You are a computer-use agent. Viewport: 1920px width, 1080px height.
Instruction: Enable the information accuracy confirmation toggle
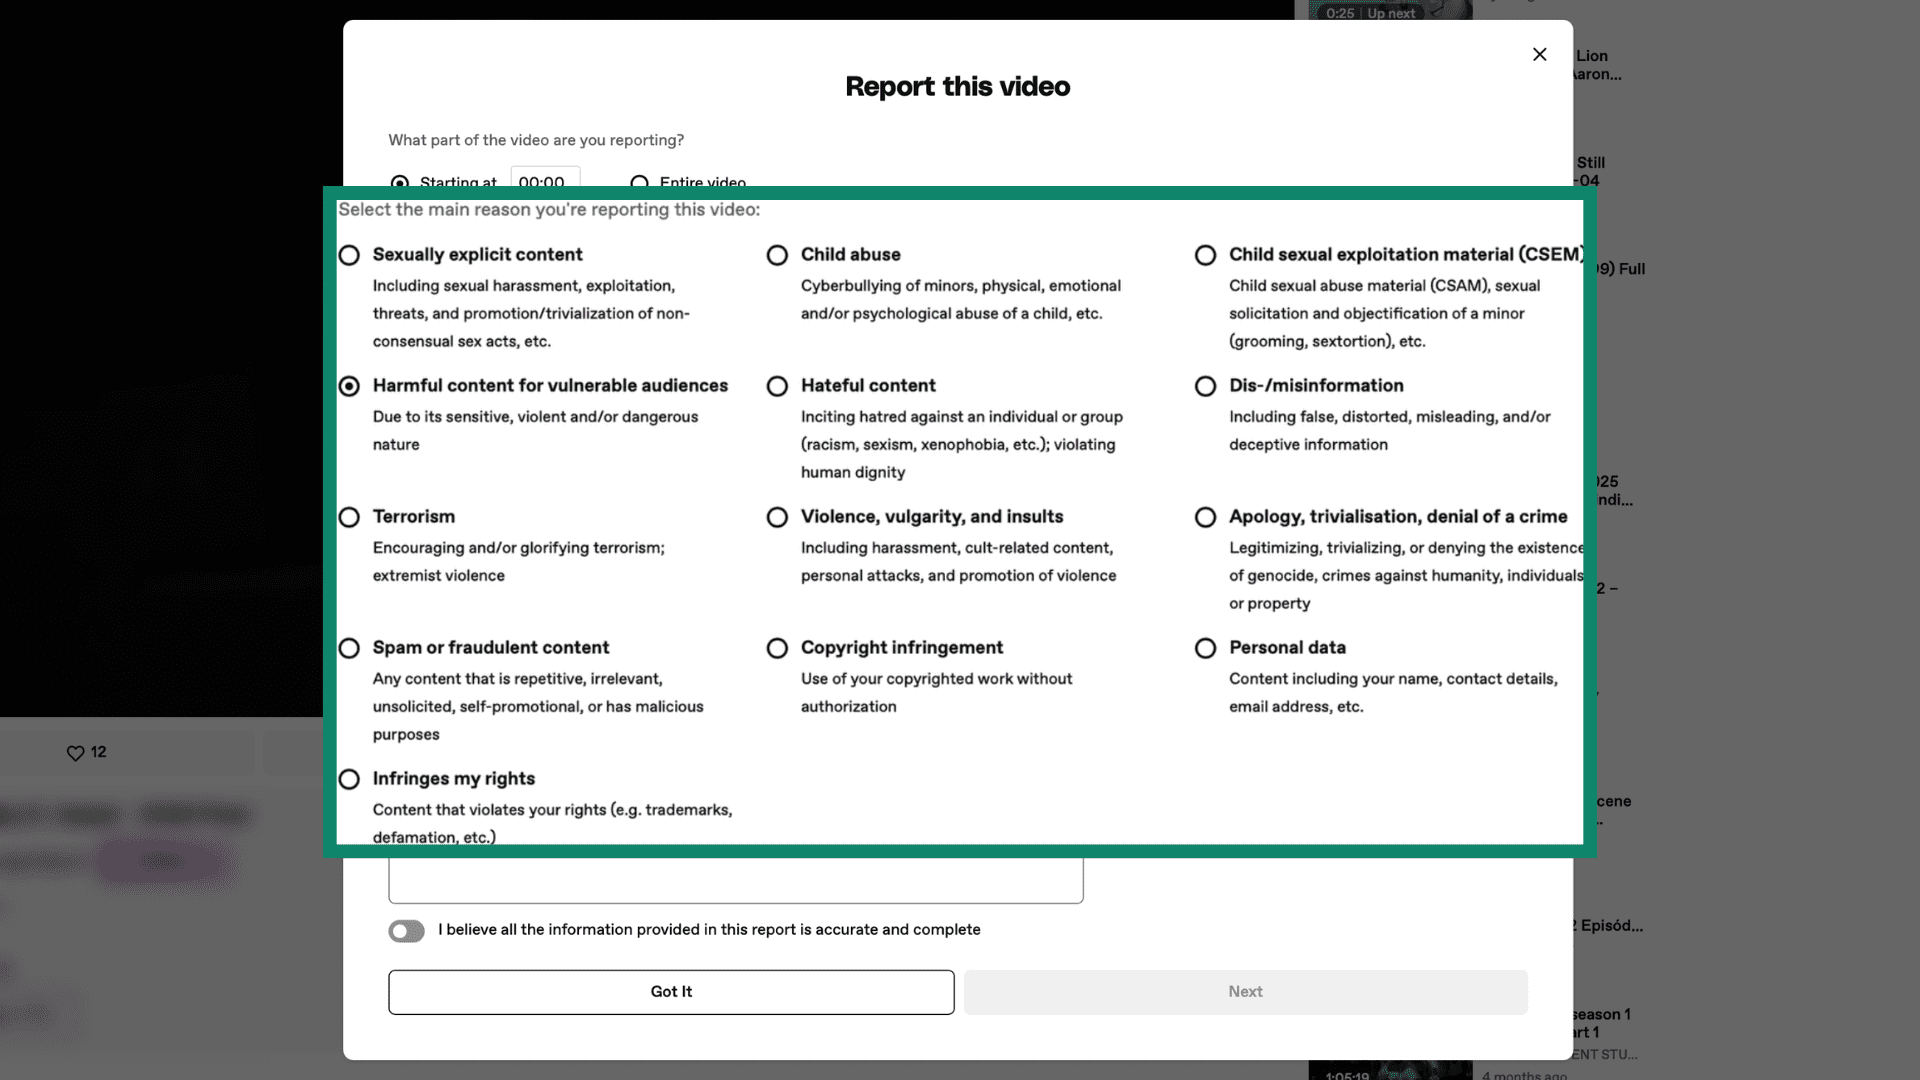pyautogui.click(x=406, y=931)
